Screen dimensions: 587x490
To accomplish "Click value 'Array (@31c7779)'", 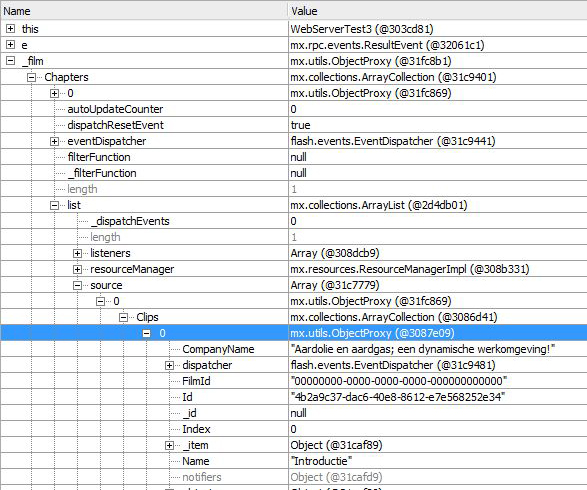I will pos(335,285).
